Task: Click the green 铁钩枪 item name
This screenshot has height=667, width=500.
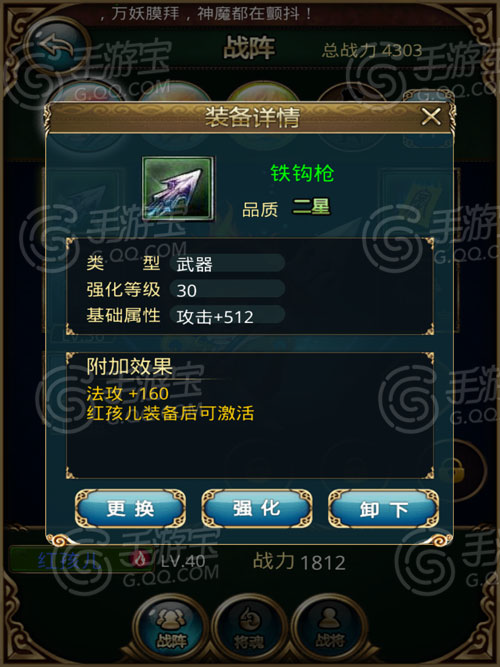Action: click(x=302, y=174)
